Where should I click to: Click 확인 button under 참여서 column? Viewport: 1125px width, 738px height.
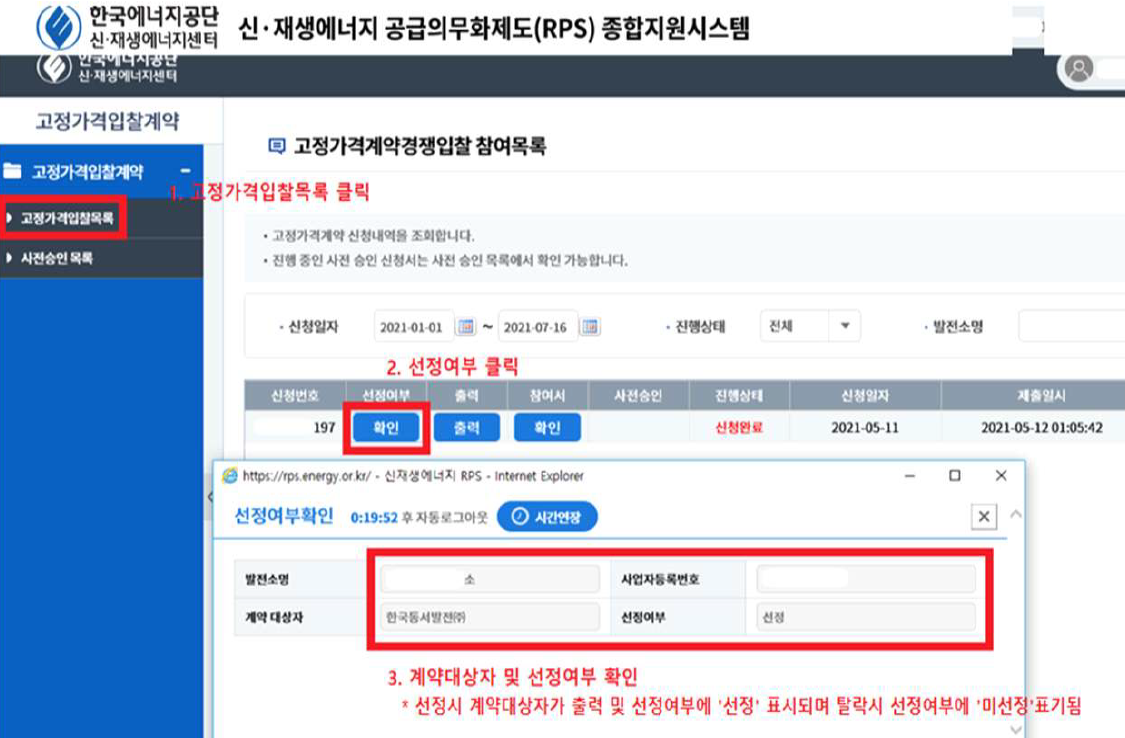[547, 427]
